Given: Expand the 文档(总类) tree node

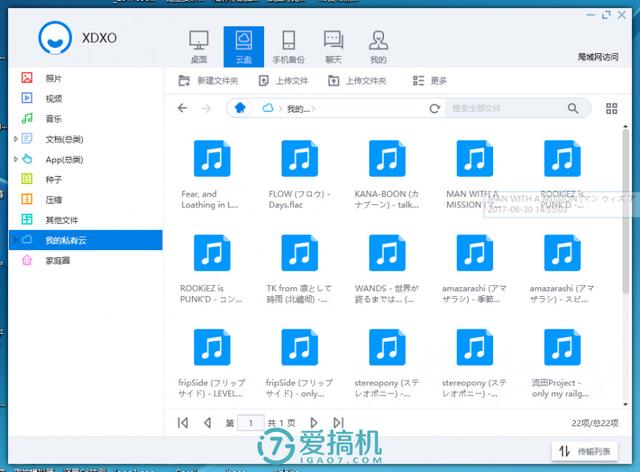Looking at the screenshot, I should point(16,139).
